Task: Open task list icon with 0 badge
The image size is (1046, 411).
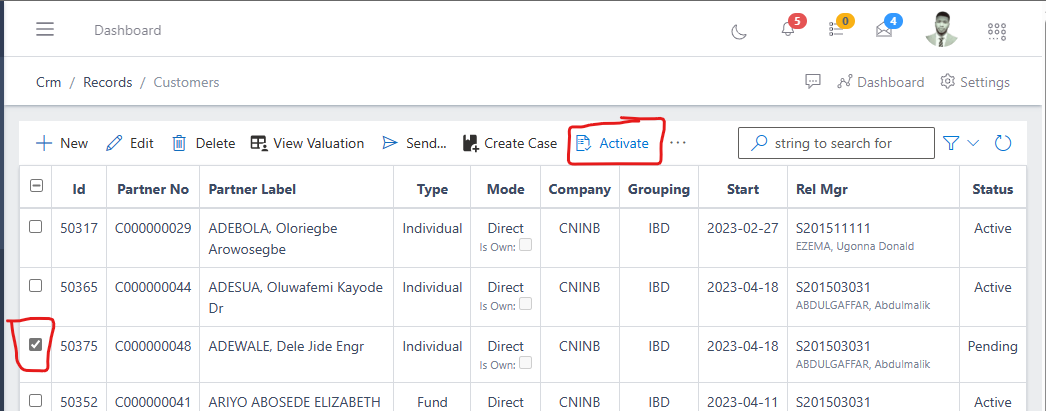Action: pyautogui.click(x=836, y=29)
